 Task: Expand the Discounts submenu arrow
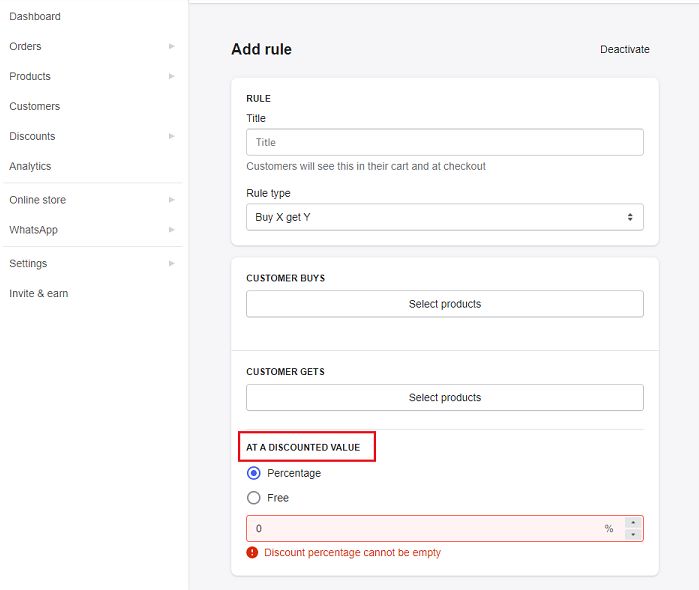[172, 136]
